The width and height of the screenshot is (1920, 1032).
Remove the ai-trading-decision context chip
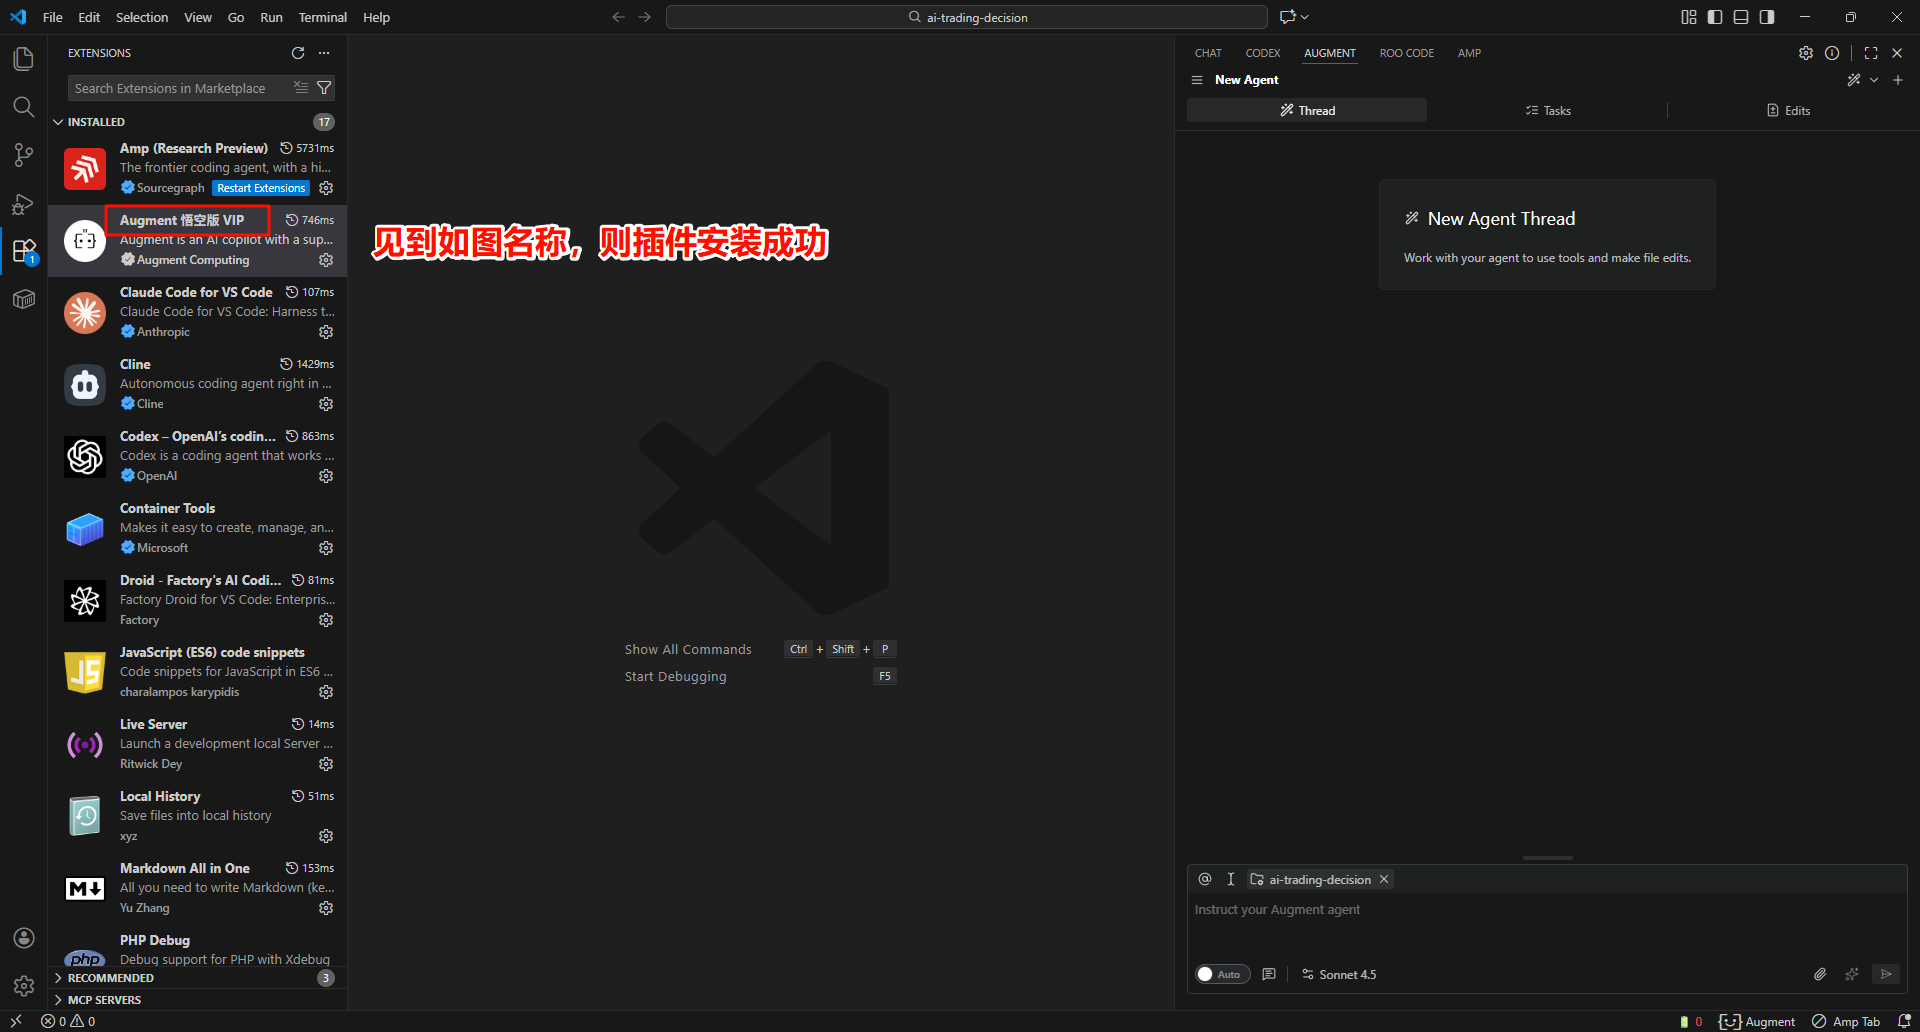(x=1384, y=879)
